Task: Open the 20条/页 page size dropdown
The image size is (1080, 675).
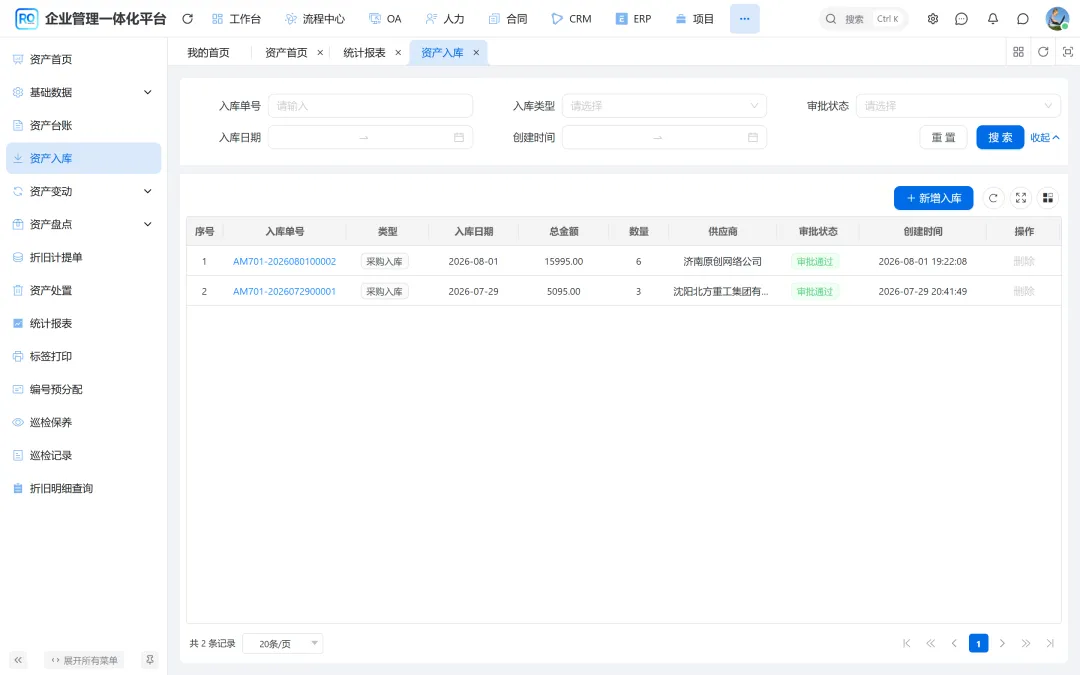Action: [283, 643]
